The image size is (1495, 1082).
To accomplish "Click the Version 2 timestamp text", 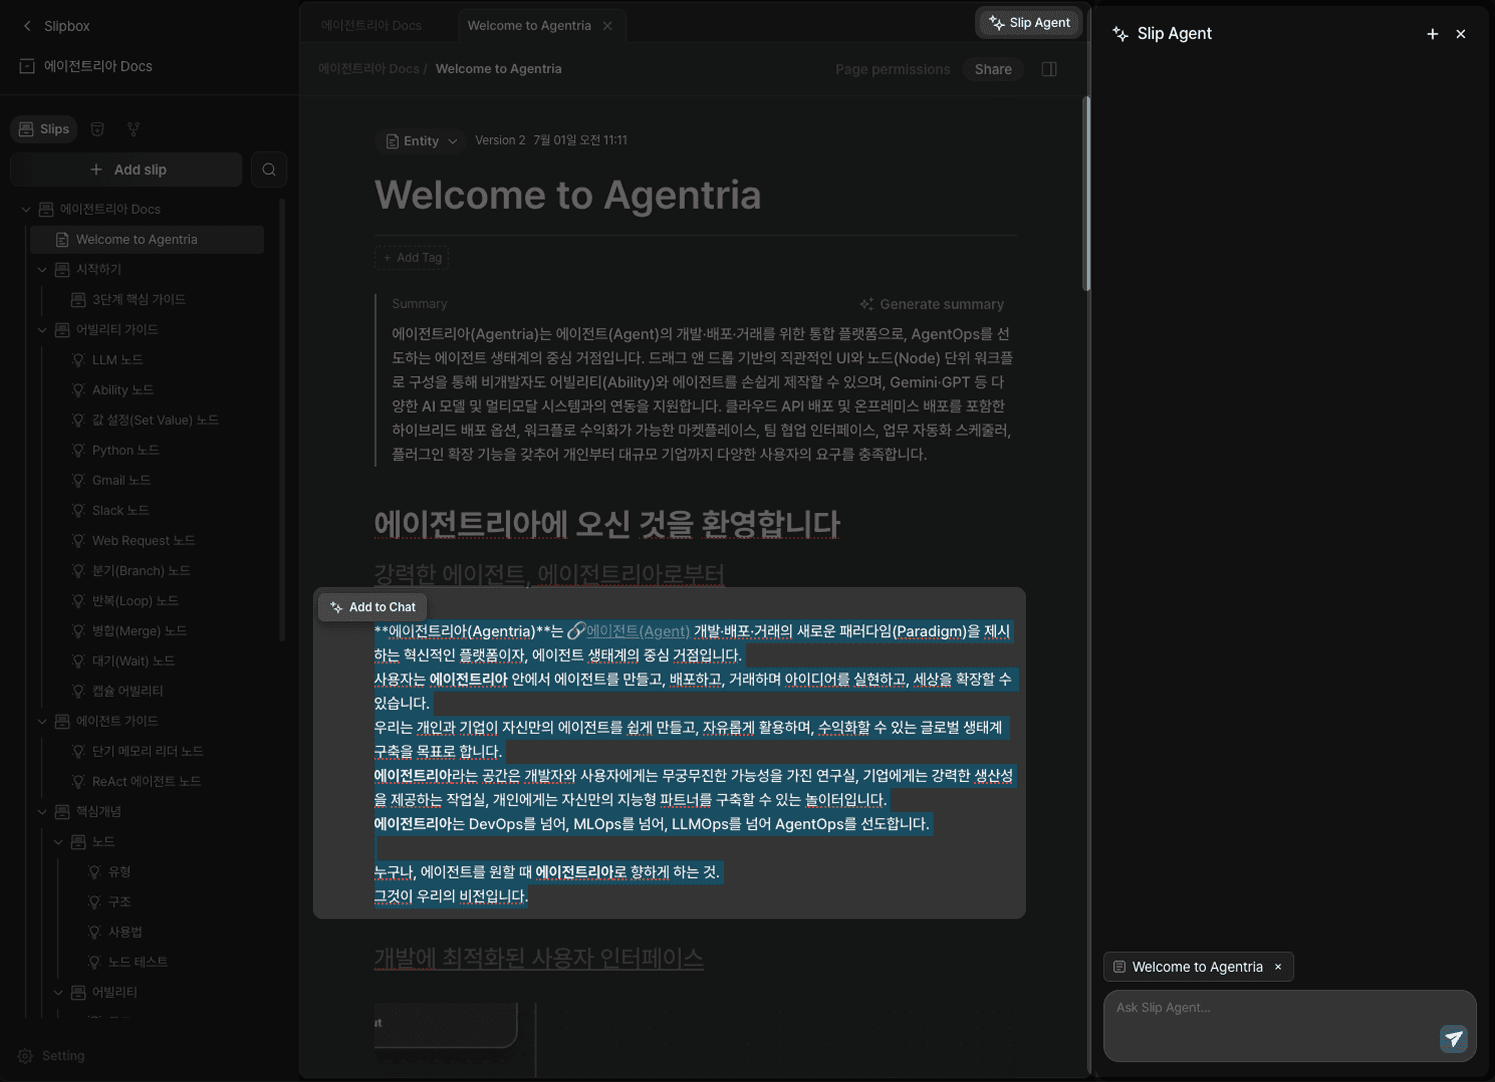I will 551,141.
